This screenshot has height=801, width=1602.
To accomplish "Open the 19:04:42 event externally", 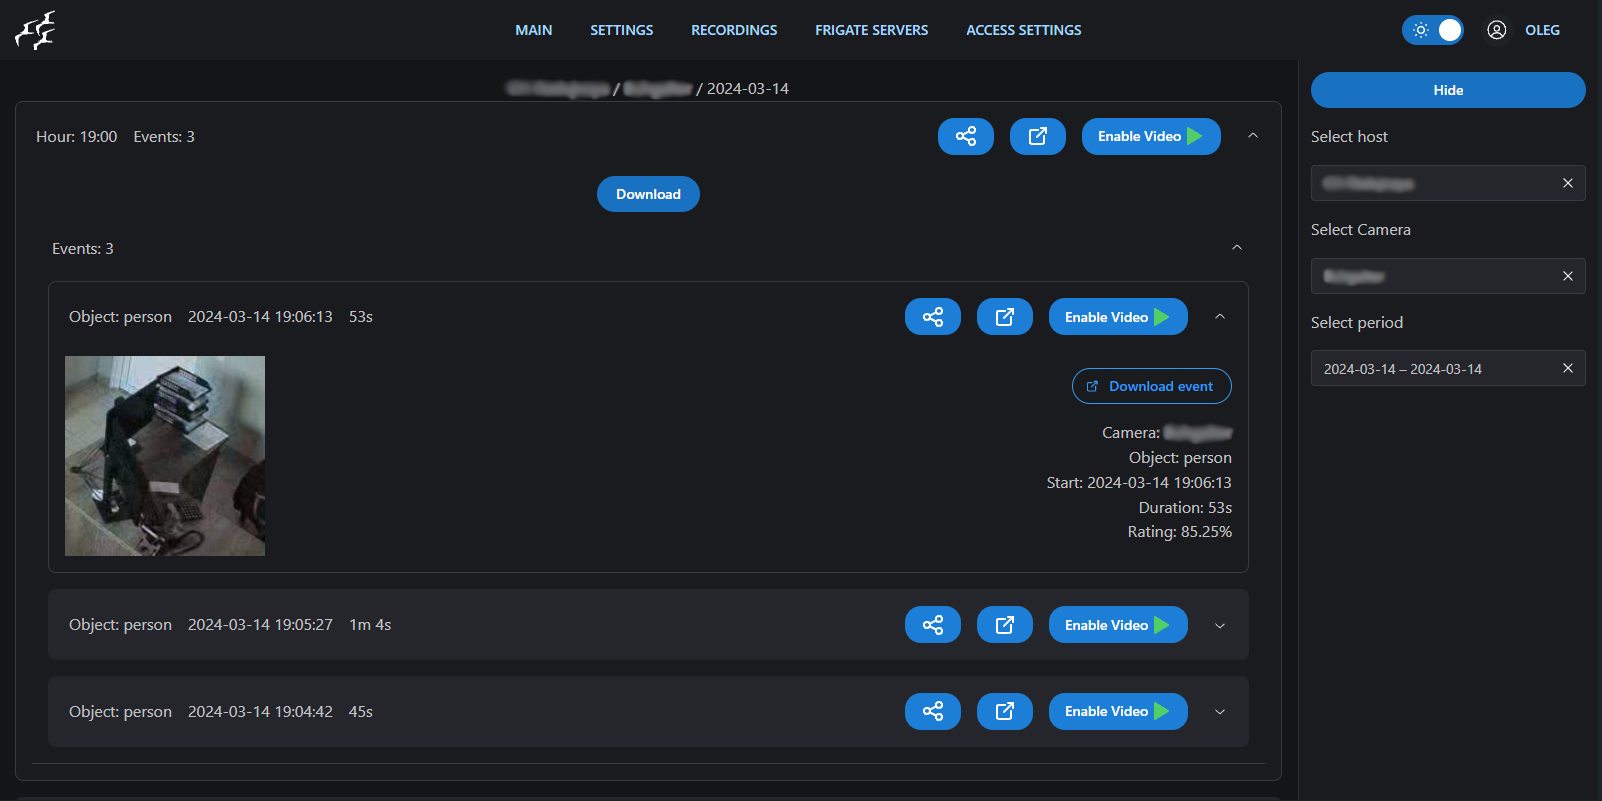I will click(1004, 711).
